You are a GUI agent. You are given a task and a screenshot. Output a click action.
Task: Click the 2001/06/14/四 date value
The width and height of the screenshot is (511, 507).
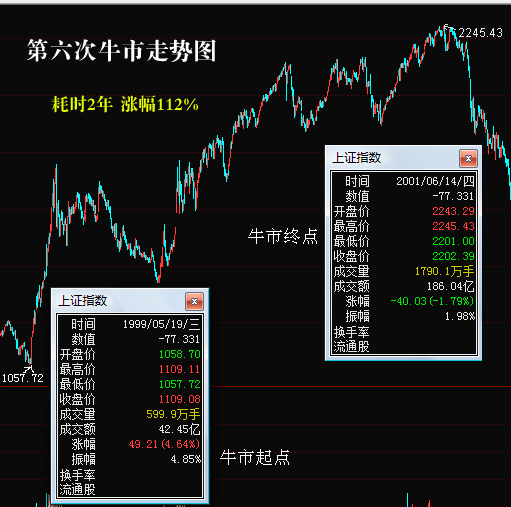point(435,181)
